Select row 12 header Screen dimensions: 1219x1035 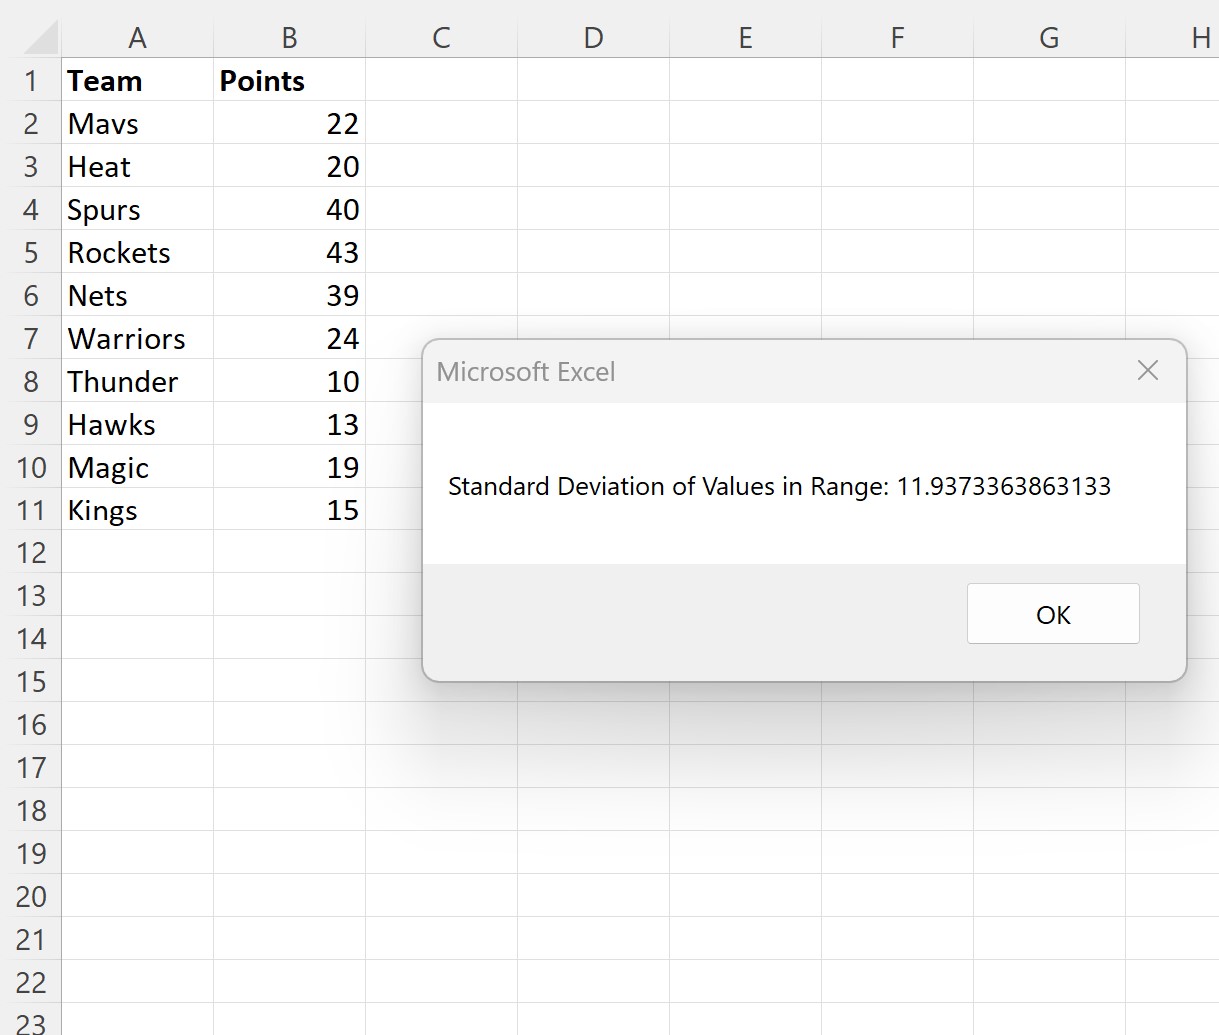tap(31, 553)
